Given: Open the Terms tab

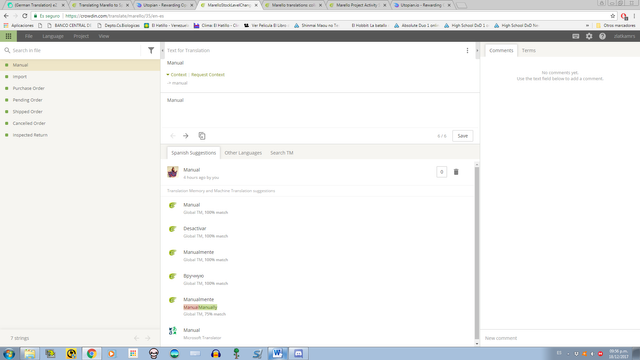Looking at the screenshot, I should pos(529,51).
